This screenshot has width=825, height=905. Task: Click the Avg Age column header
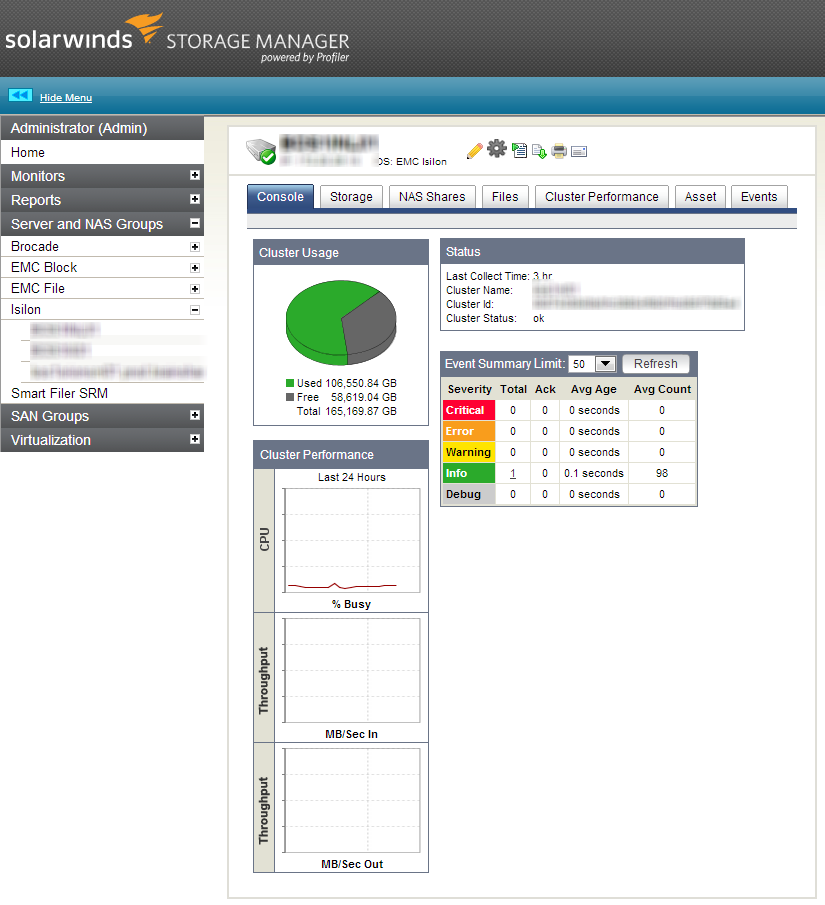593,390
